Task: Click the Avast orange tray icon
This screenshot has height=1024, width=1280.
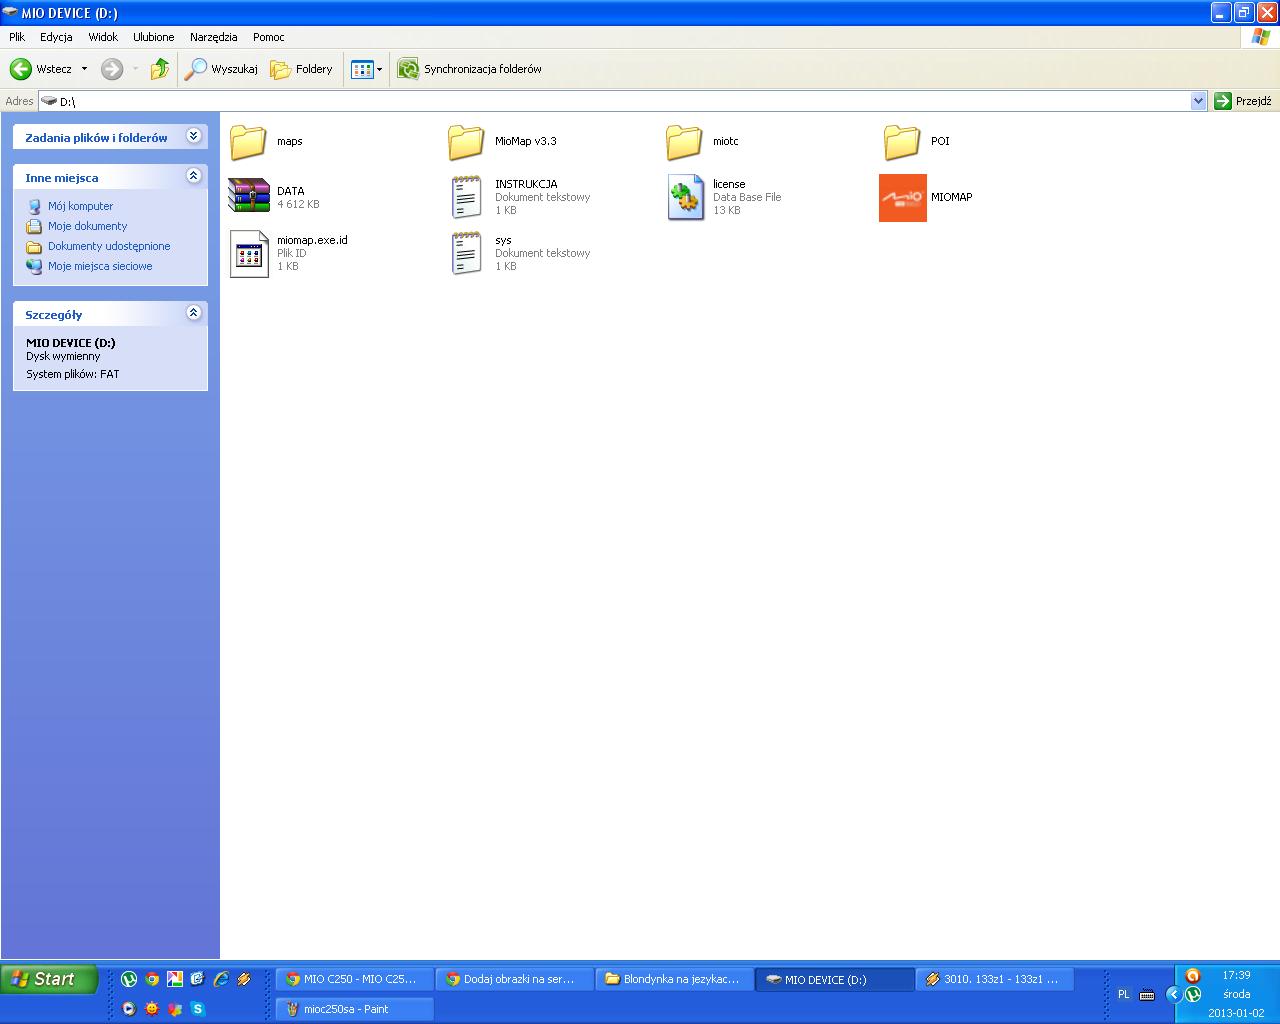Action: tap(1192, 976)
